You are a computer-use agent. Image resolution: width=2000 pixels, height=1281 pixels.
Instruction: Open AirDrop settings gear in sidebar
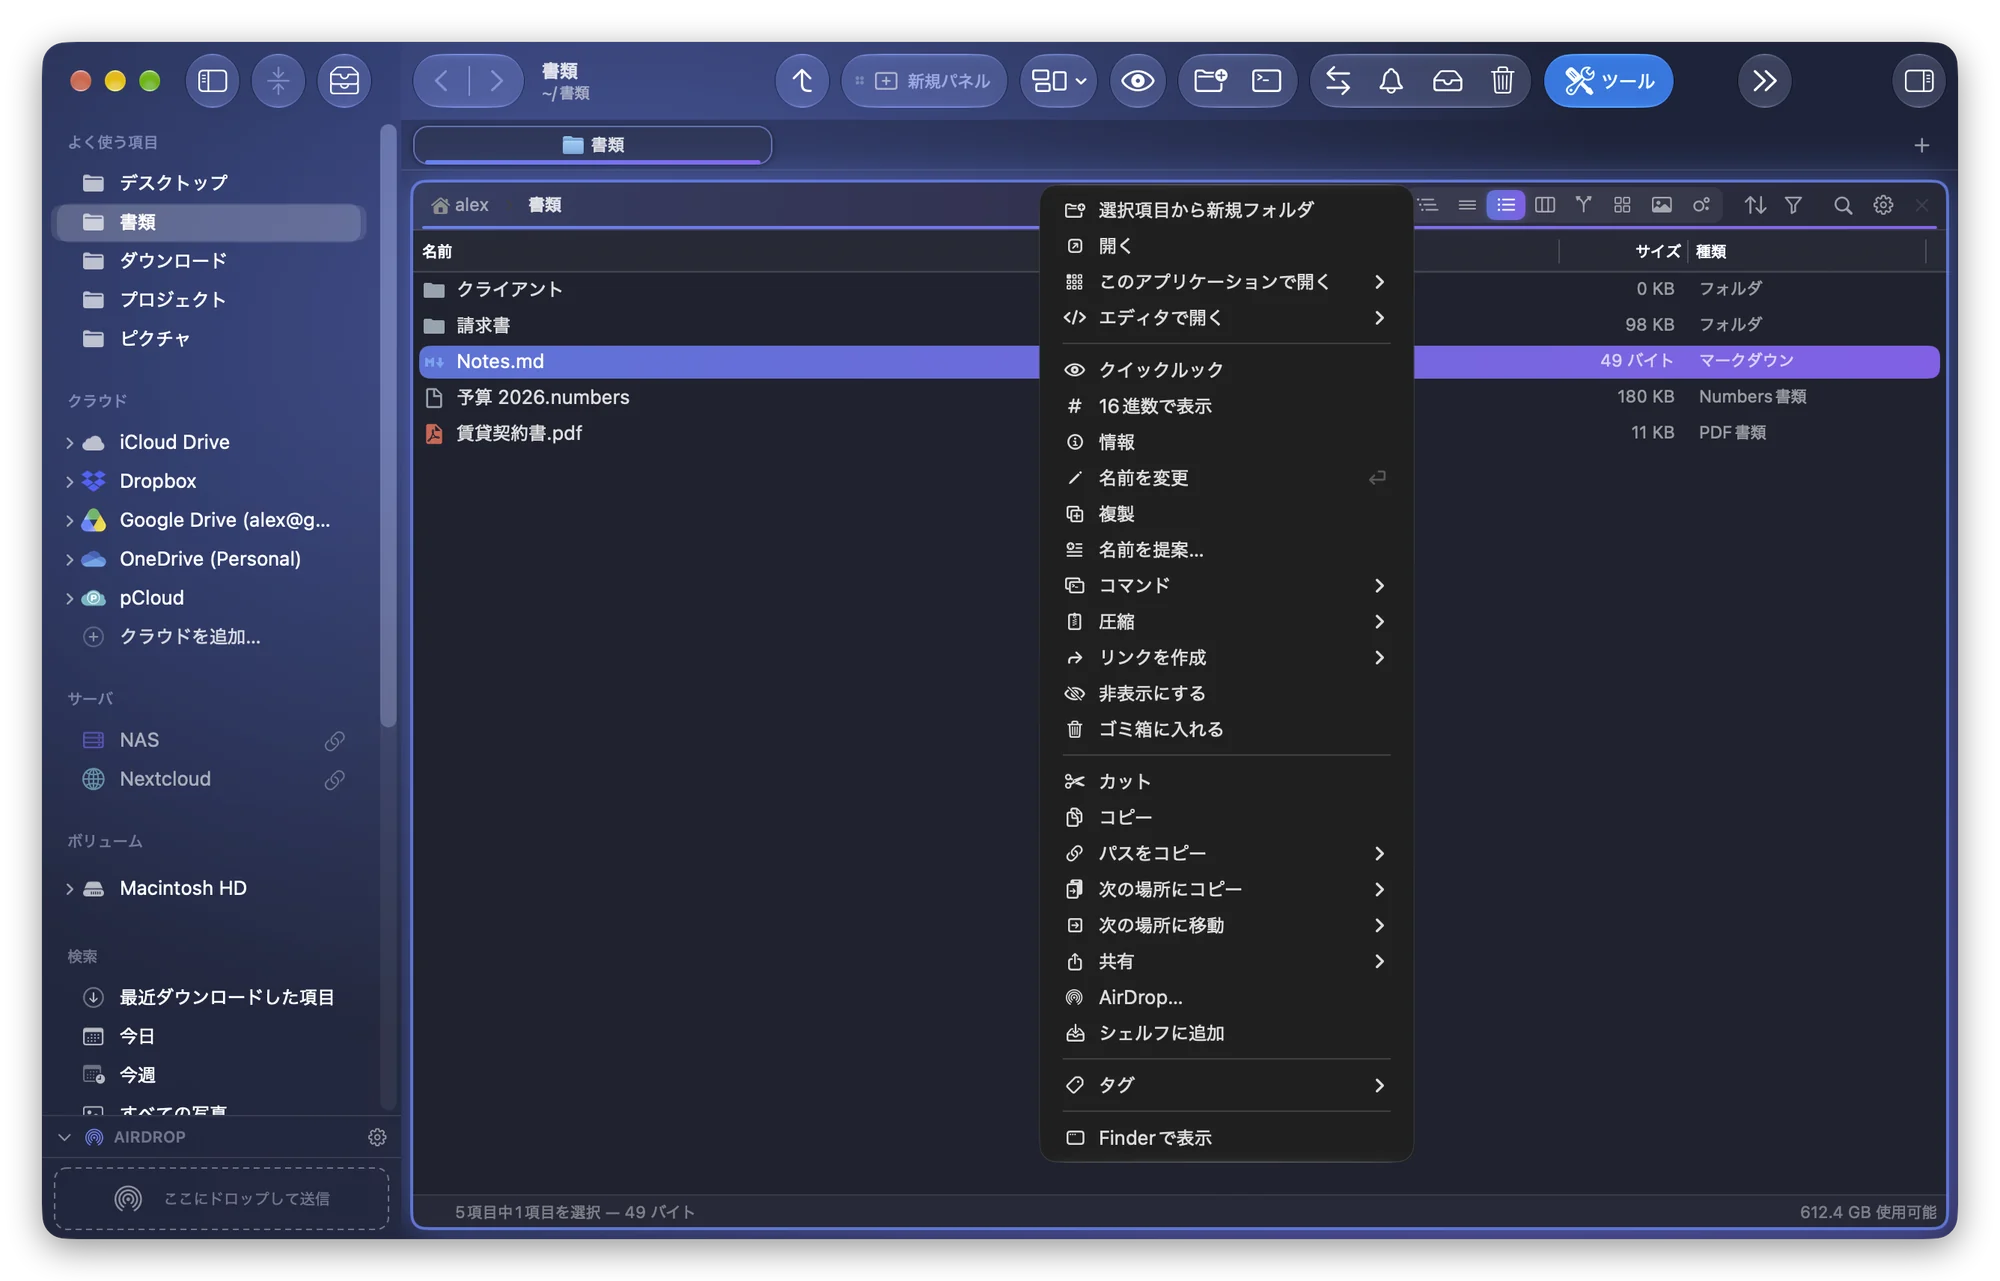[377, 1137]
